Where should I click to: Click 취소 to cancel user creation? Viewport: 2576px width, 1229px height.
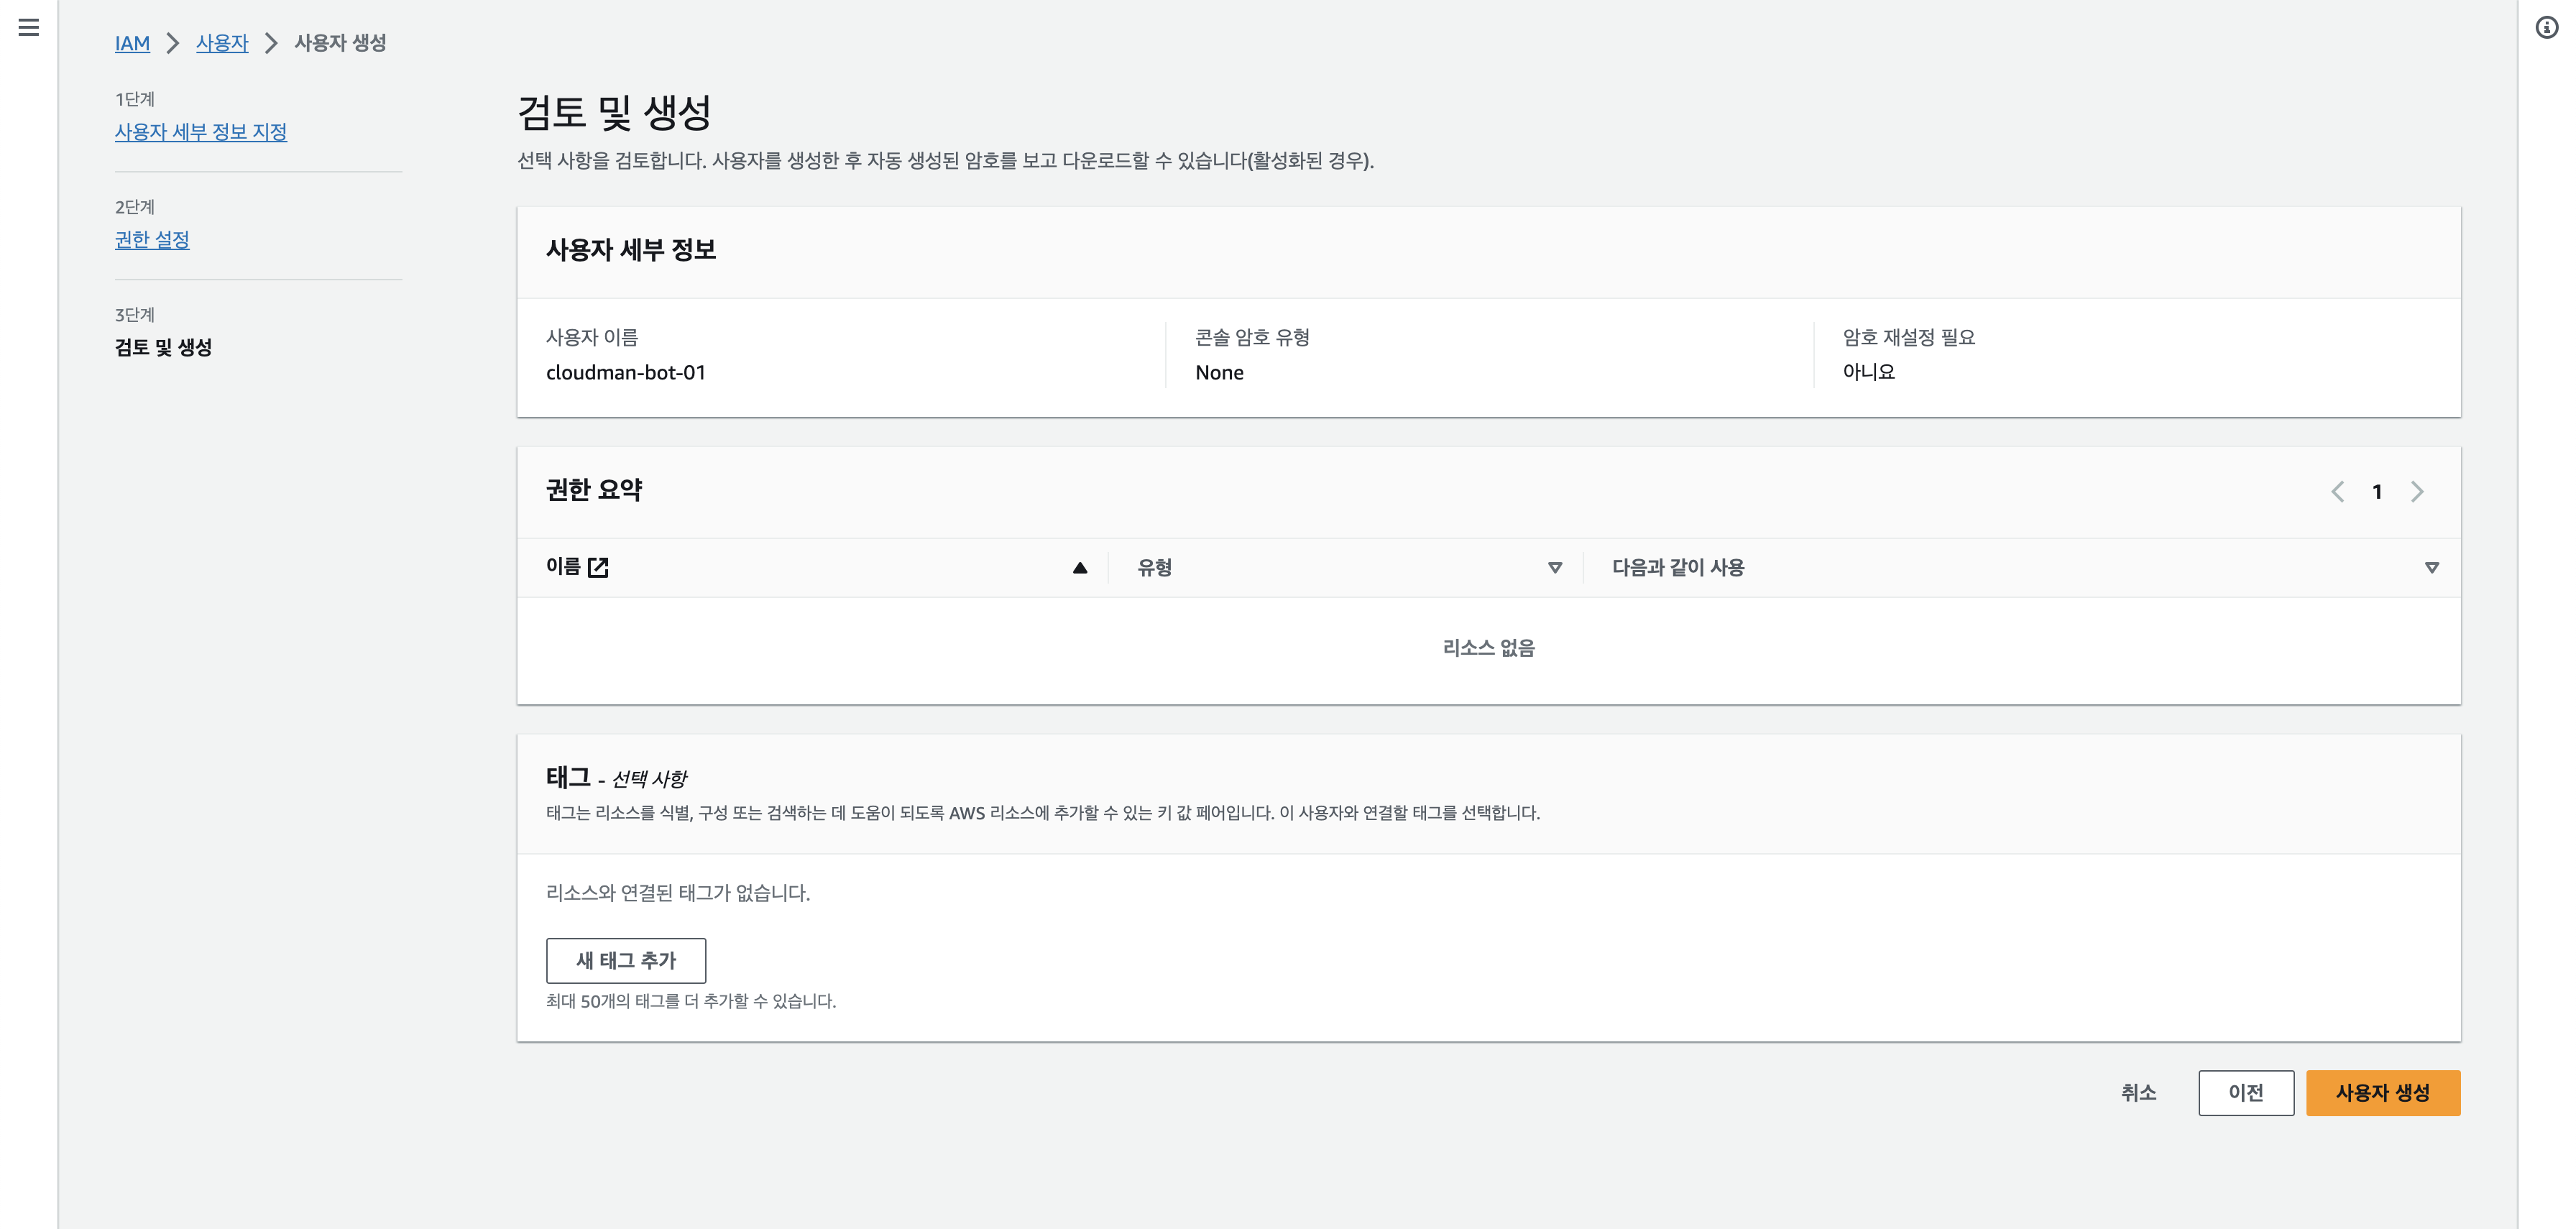point(2138,1092)
